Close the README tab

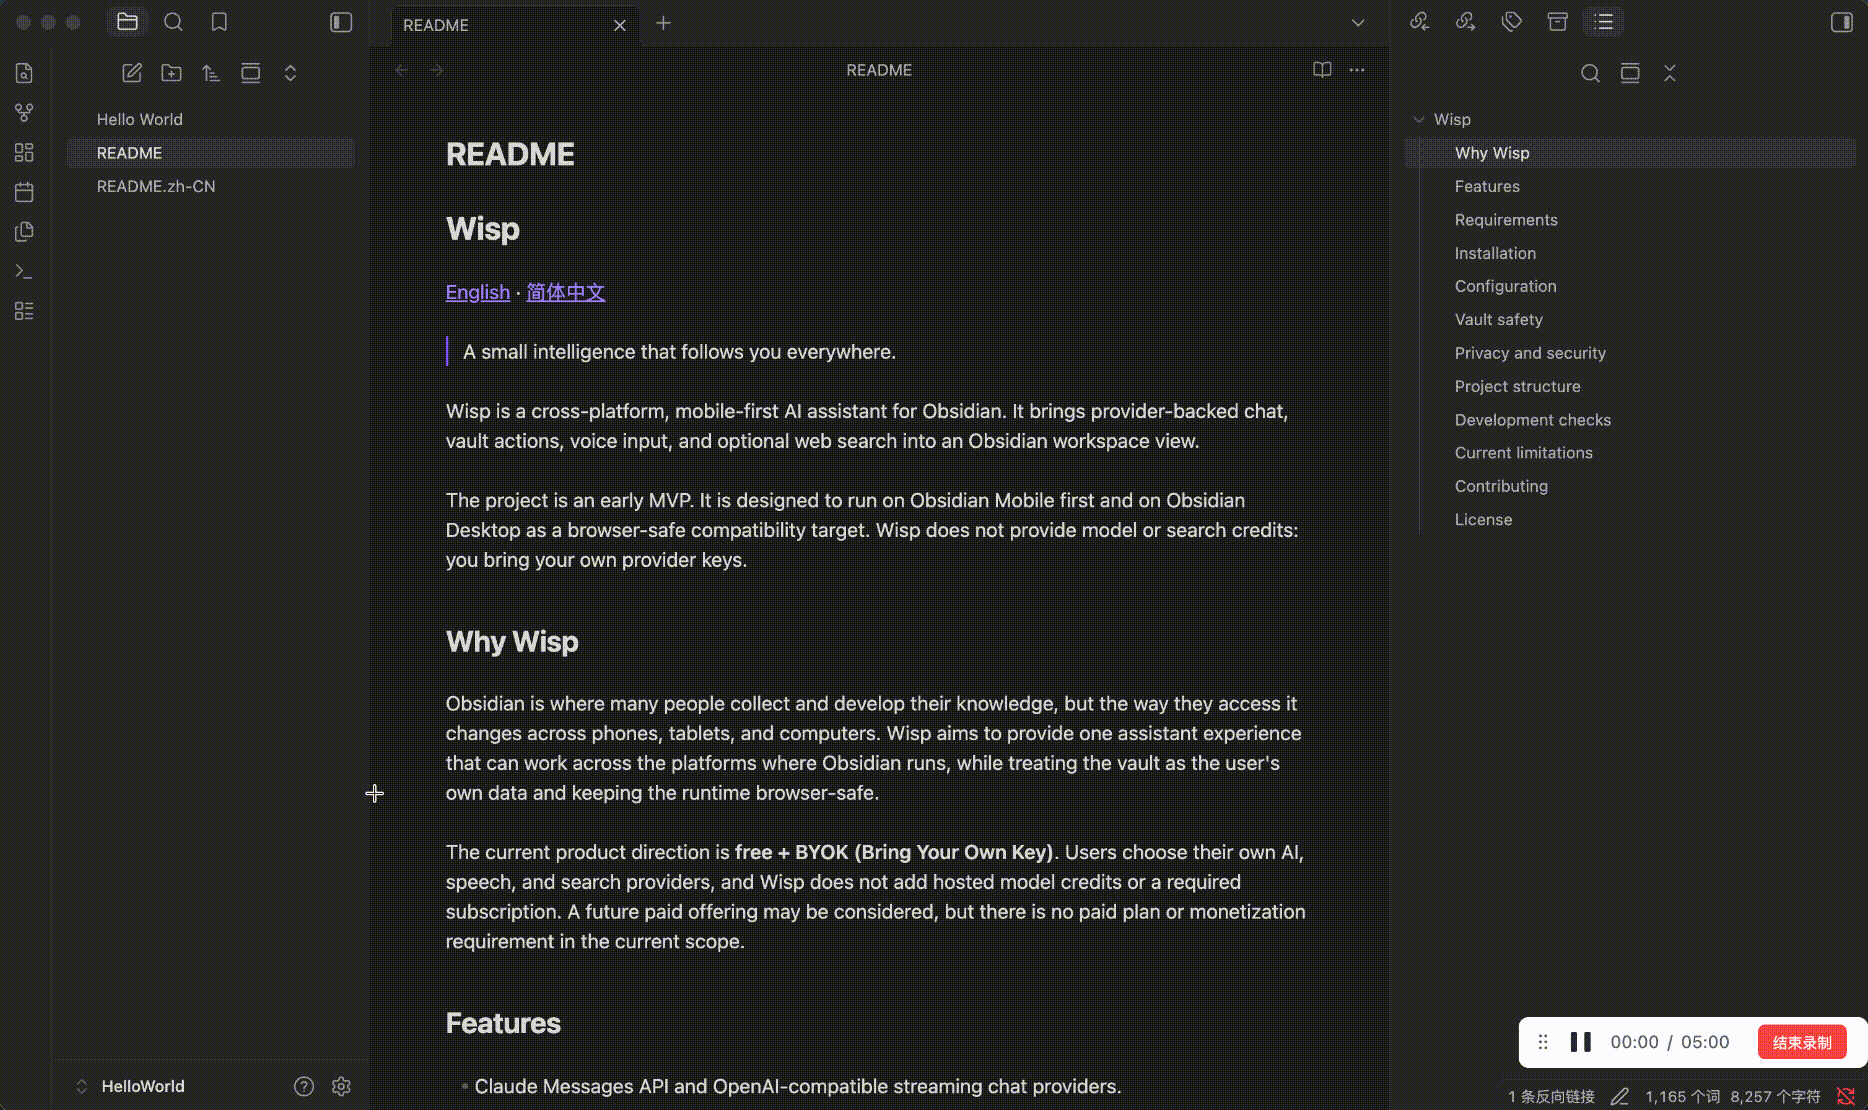620,25
